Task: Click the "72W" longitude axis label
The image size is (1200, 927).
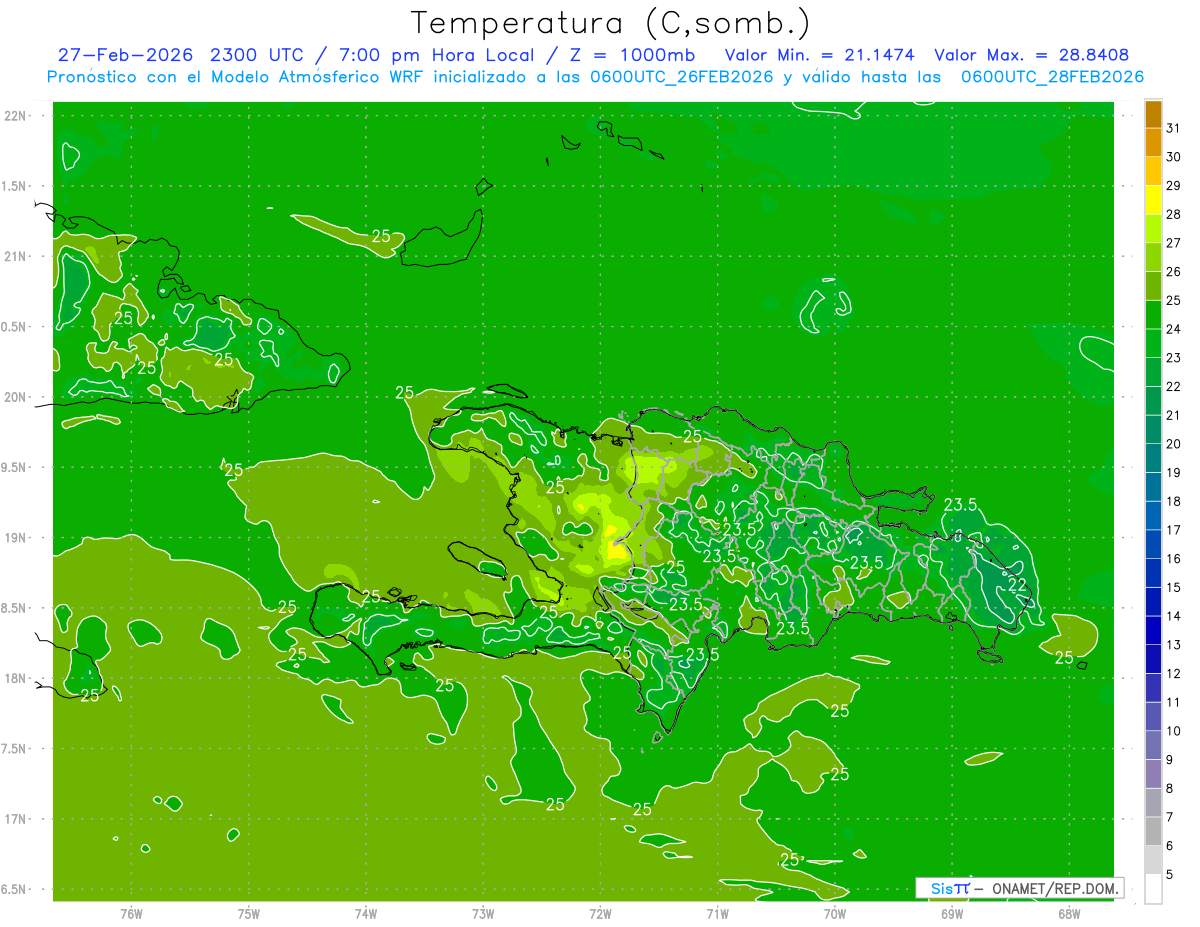Action: pyautogui.click(x=600, y=913)
